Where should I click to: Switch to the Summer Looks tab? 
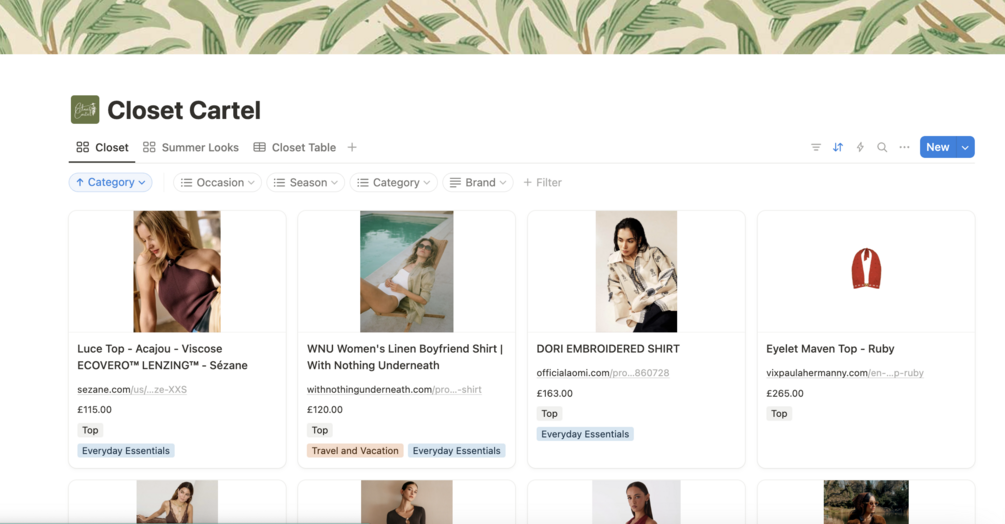click(190, 147)
